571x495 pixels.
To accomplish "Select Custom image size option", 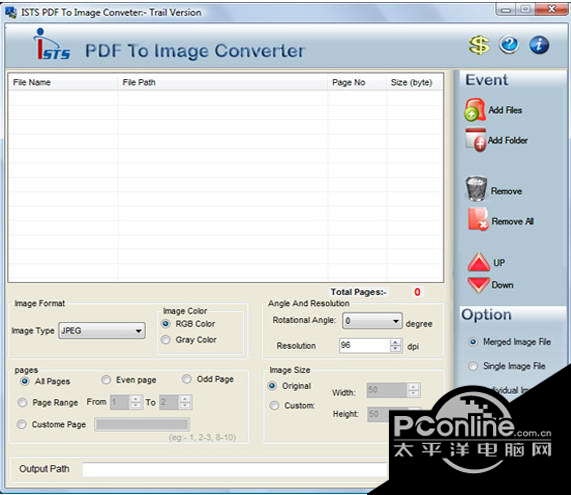I will pos(274,405).
